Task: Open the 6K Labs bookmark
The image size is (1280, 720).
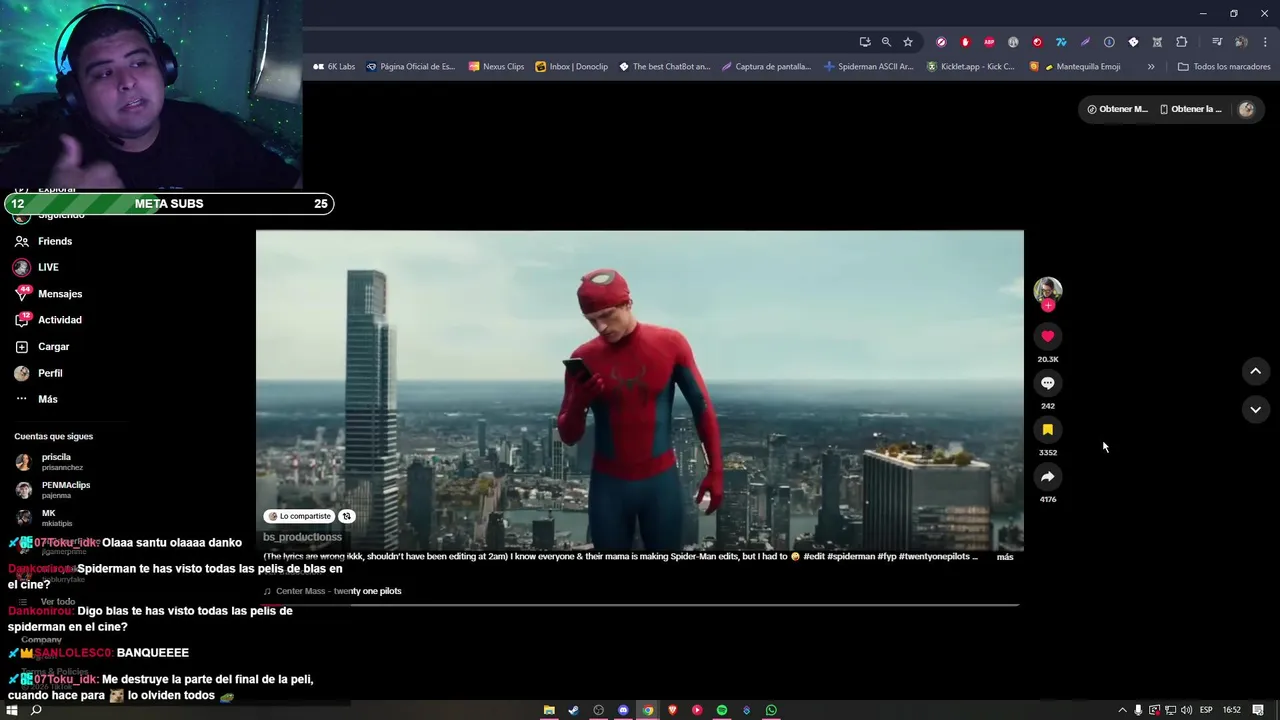Action: tap(334, 67)
